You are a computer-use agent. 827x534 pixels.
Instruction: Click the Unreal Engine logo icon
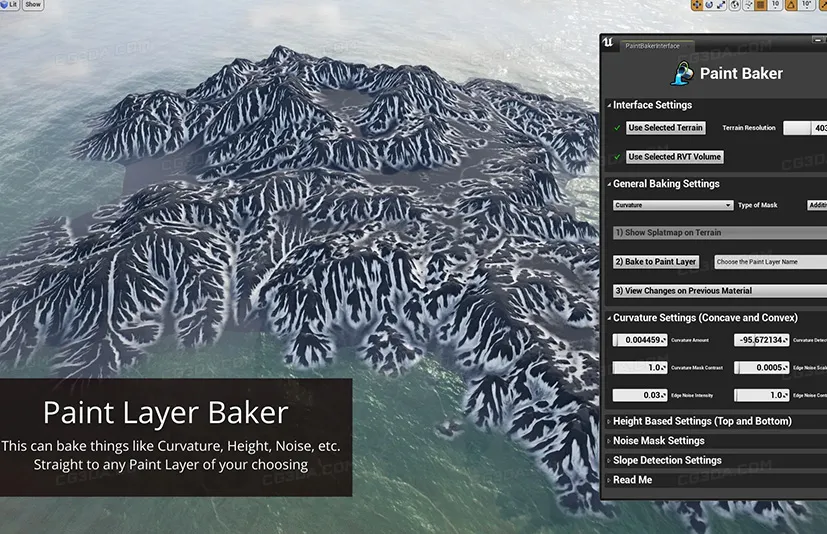point(608,43)
